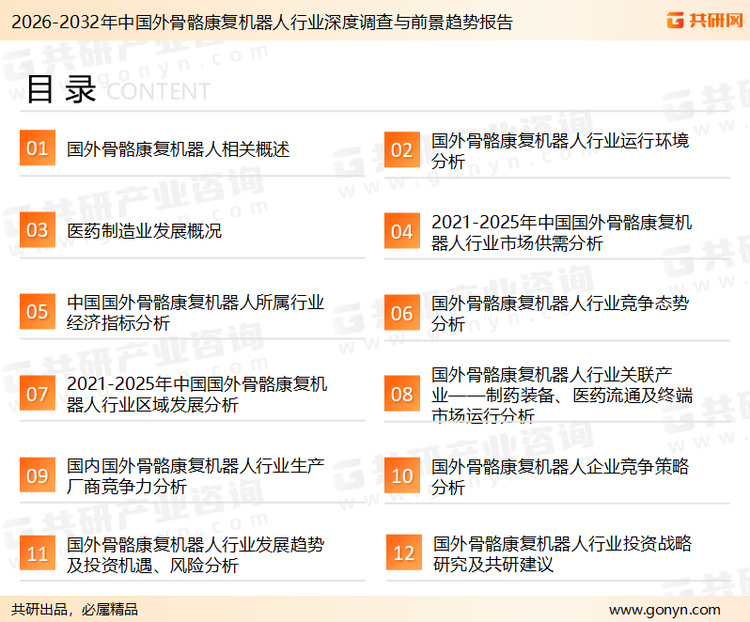
Task: Select chapter 国外骨骼康复机器人企业竞争策略分析
Action: tap(560, 477)
